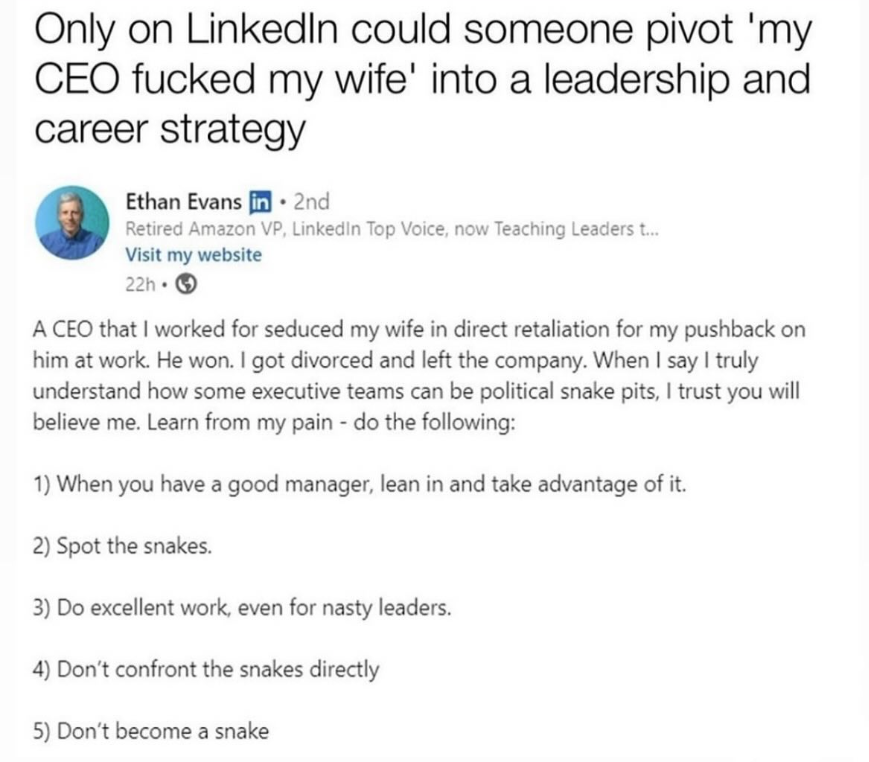
Task: Click the '2nd' connection degree label
Action: [311, 201]
